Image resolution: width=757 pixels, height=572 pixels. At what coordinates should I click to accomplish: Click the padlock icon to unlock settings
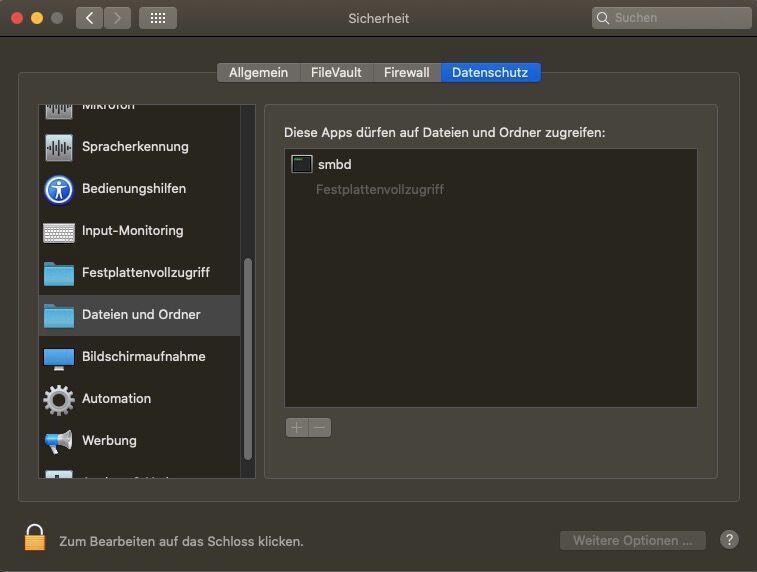tap(35, 537)
